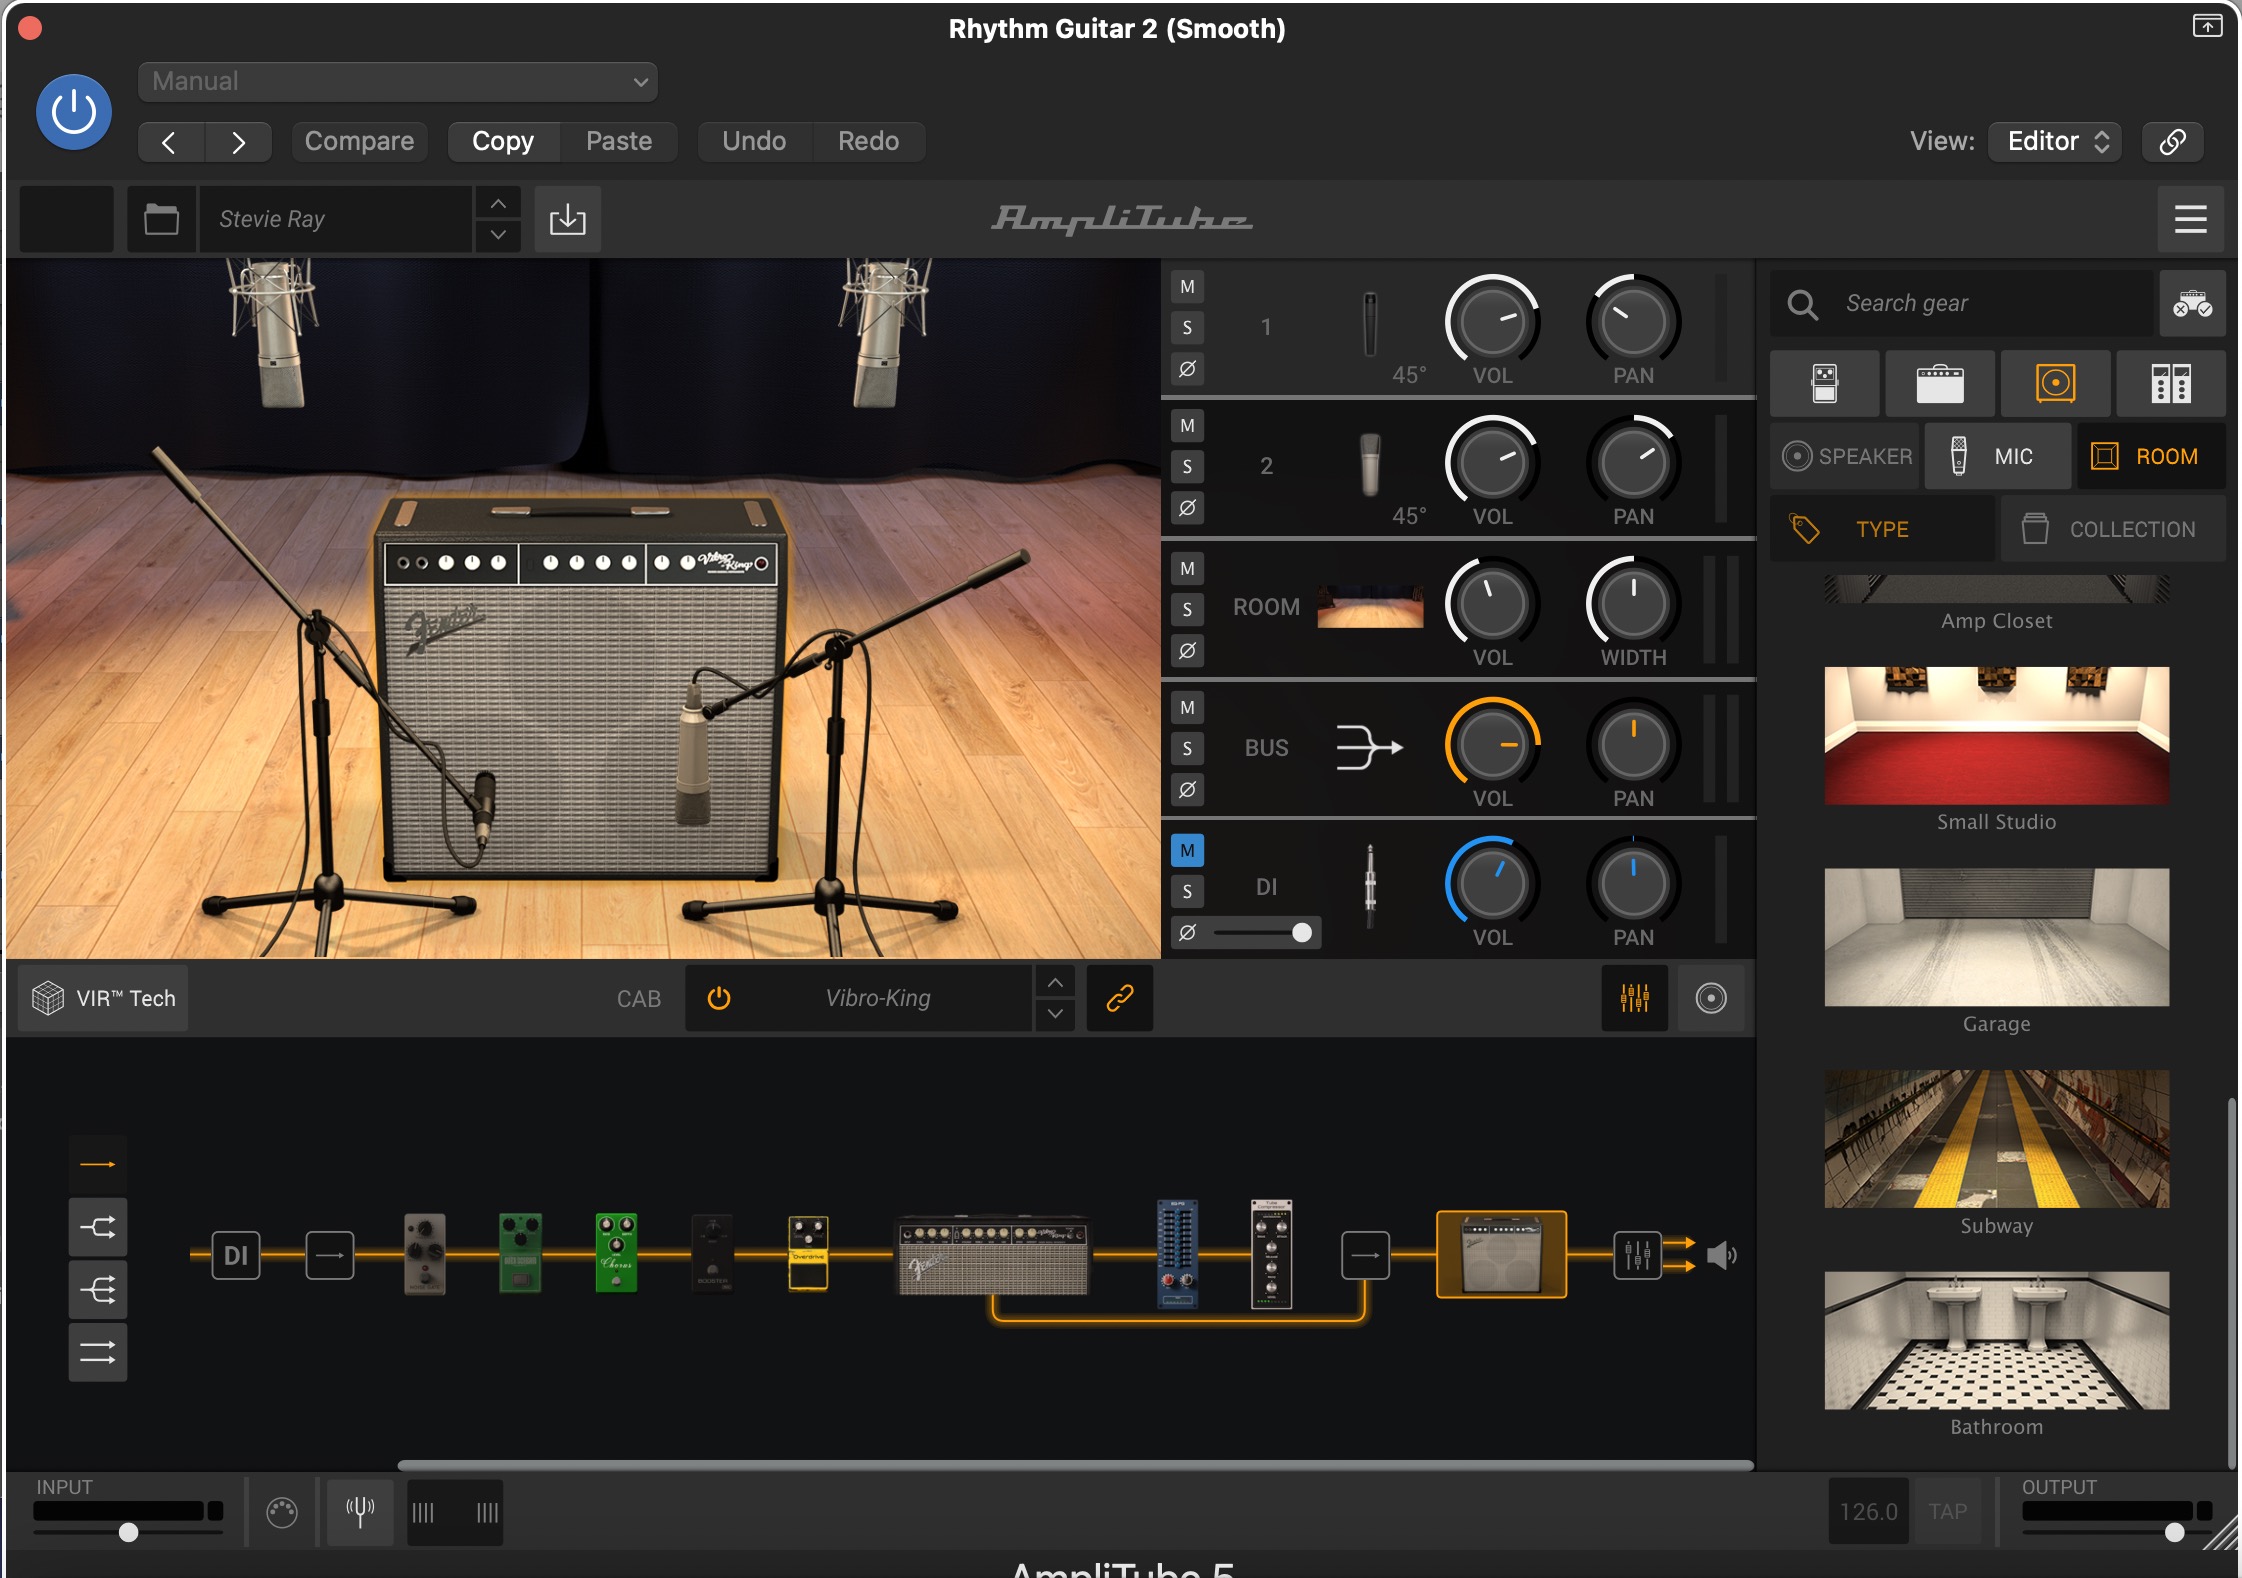This screenshot has width=2242, height=1578.
Task: Click the output mixer block in chain
Action: (x=1637, y=1255)
